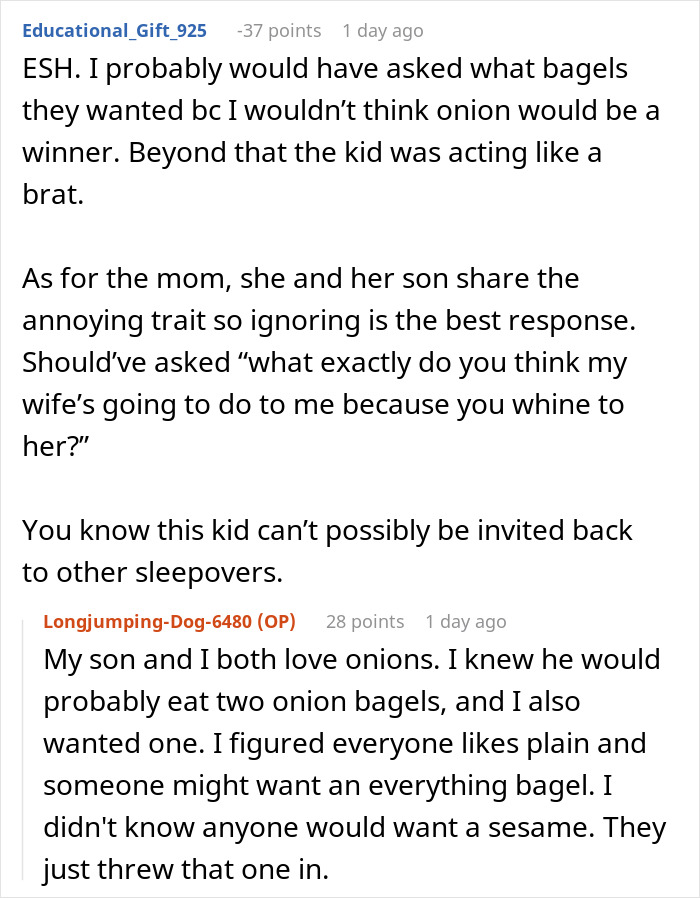Click the phrase "everything bagel" in the reply
The image size is (700, 898).
tap(539, 786)
